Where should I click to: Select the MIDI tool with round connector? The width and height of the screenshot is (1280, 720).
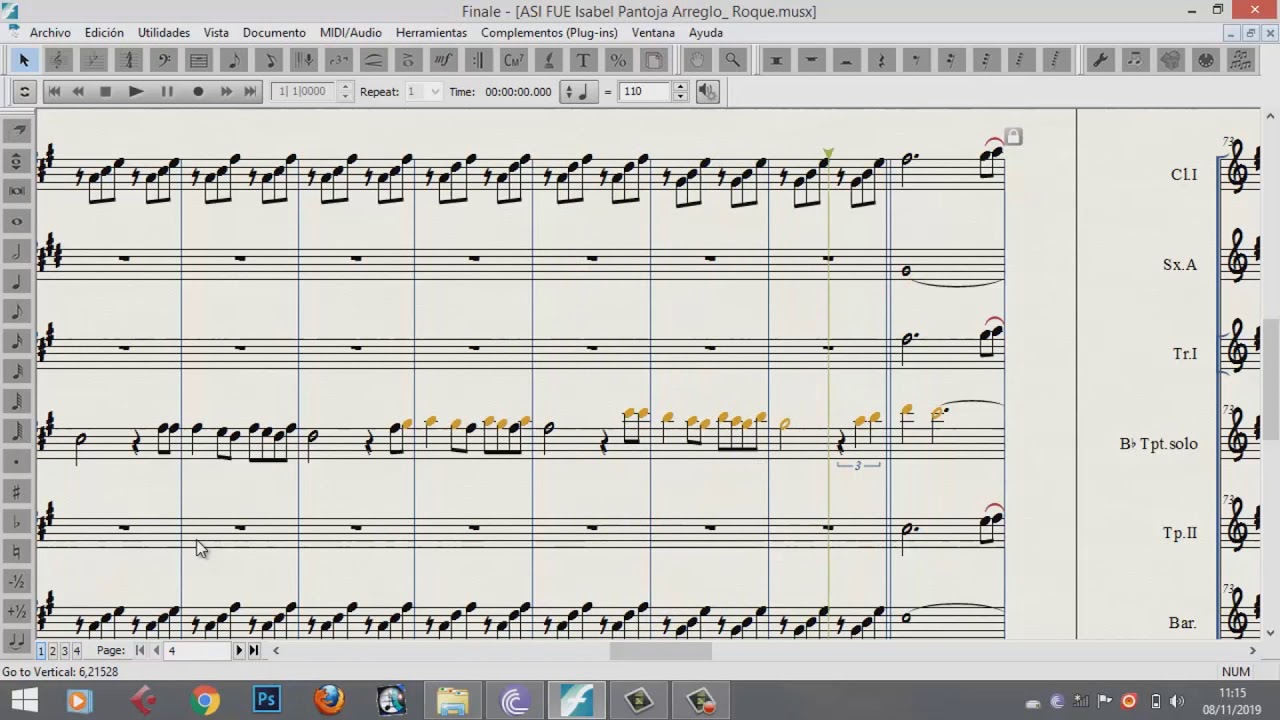point(1205,61)
